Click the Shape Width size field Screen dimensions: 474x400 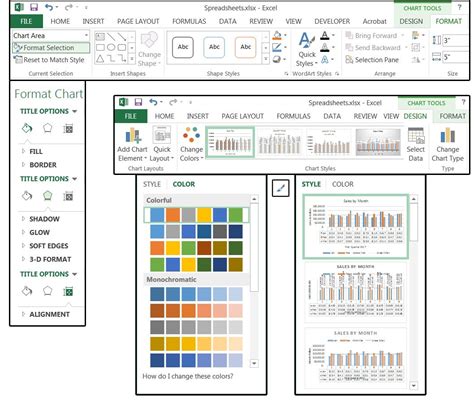pyautogui.click(x=455, y=57)
